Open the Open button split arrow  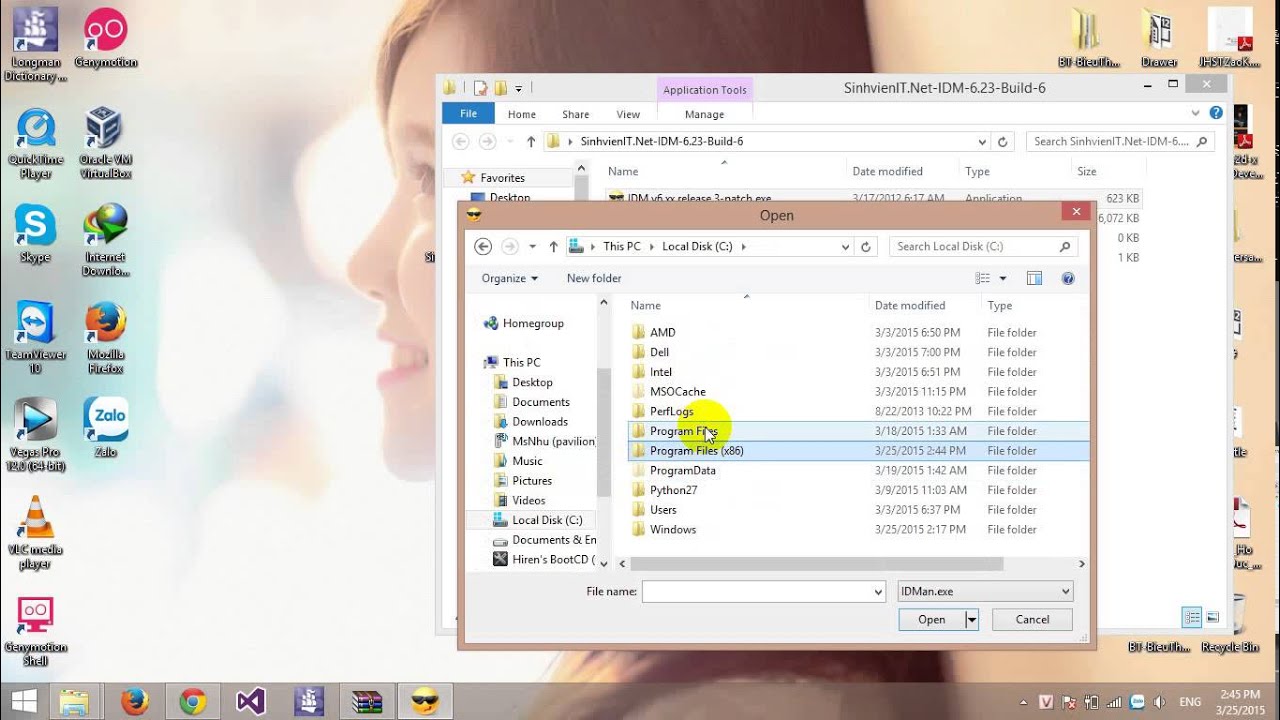971,620
